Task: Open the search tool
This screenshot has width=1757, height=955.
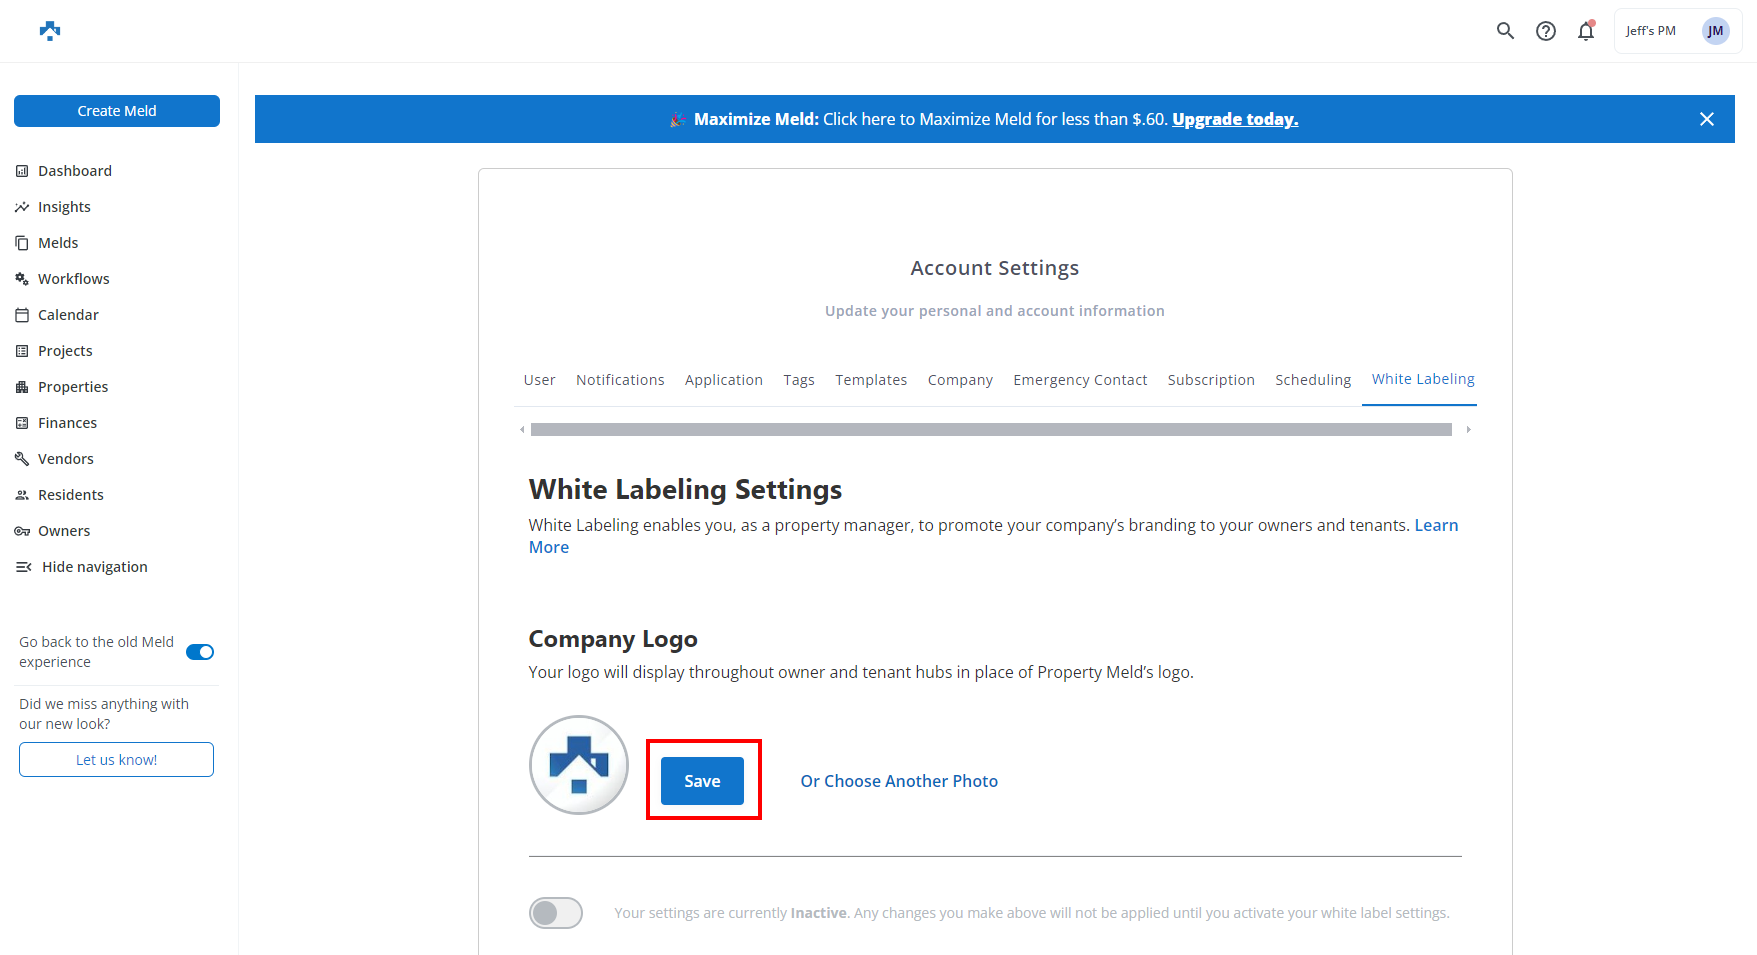Action: (1505, 31)
